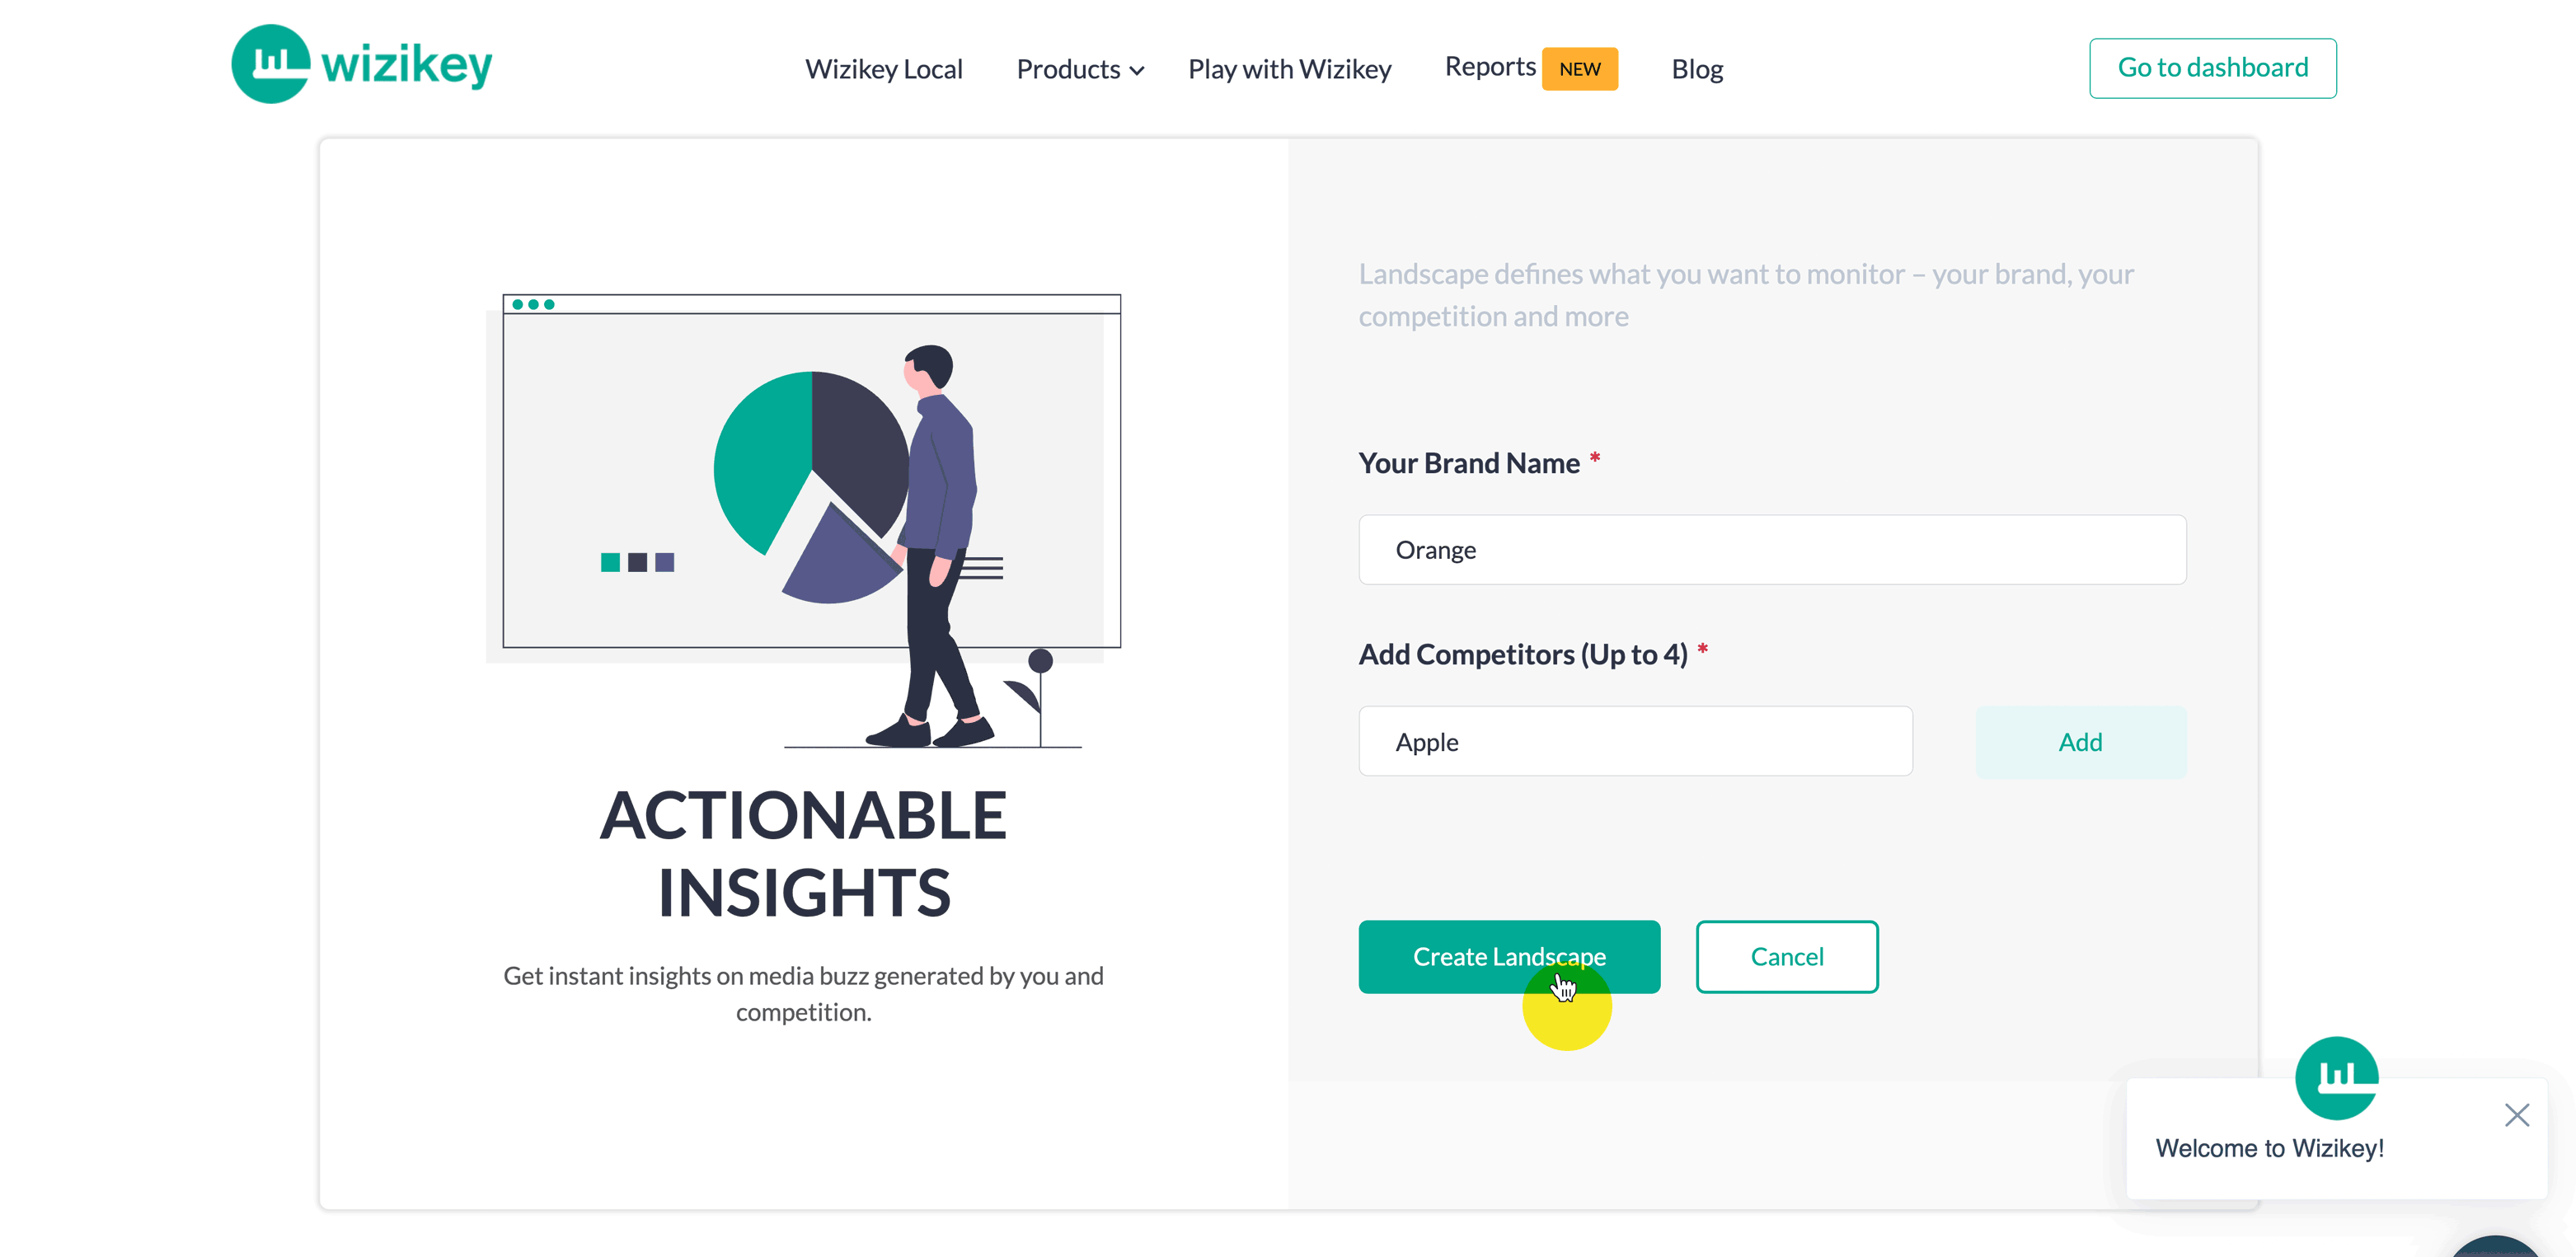
Task: Open the Wizikey Local menu item
Action: pyautogui.click(x=883, y=69)
